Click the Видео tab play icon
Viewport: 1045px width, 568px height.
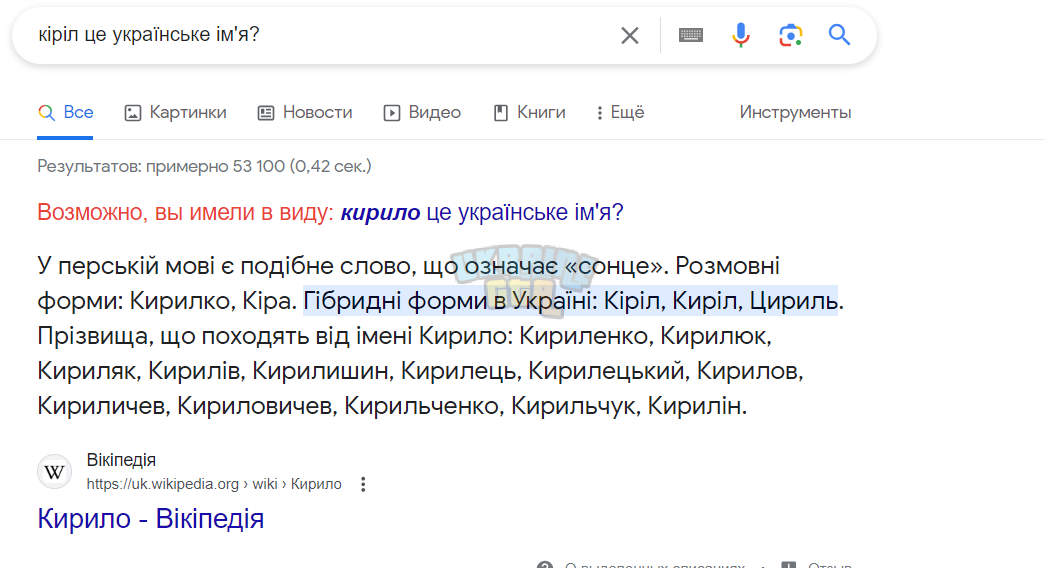point(392,113)
